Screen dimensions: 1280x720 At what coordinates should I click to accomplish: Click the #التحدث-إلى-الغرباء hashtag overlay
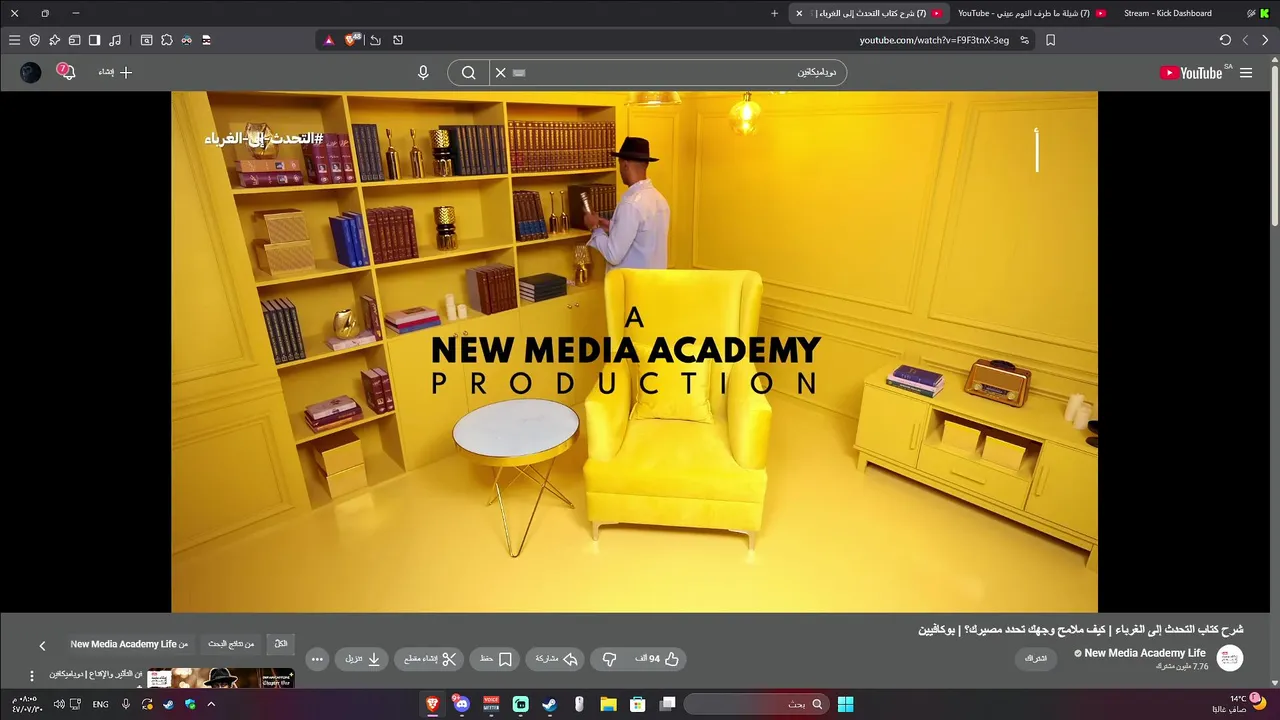tap(264, 138)
